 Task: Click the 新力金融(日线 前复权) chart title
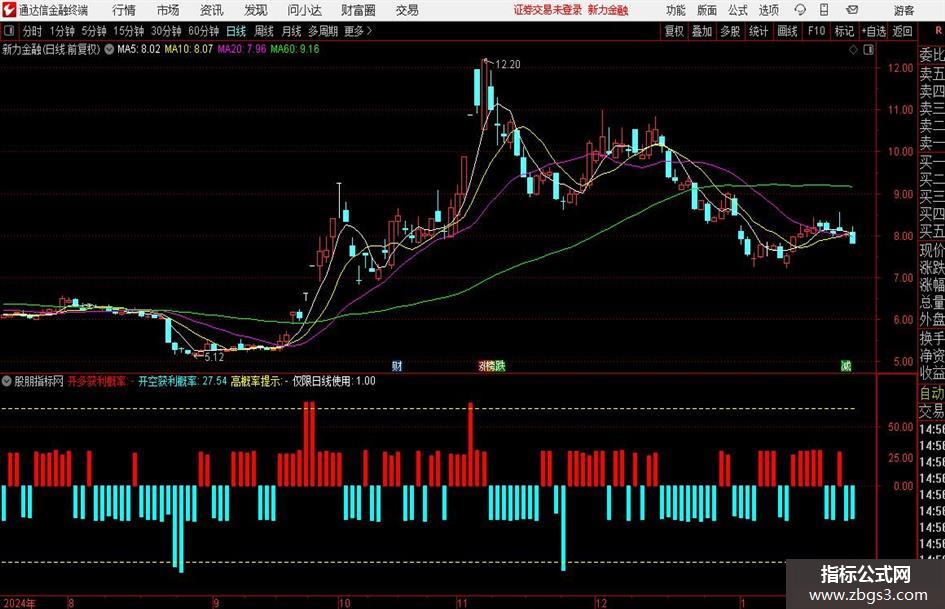point(51,49)
